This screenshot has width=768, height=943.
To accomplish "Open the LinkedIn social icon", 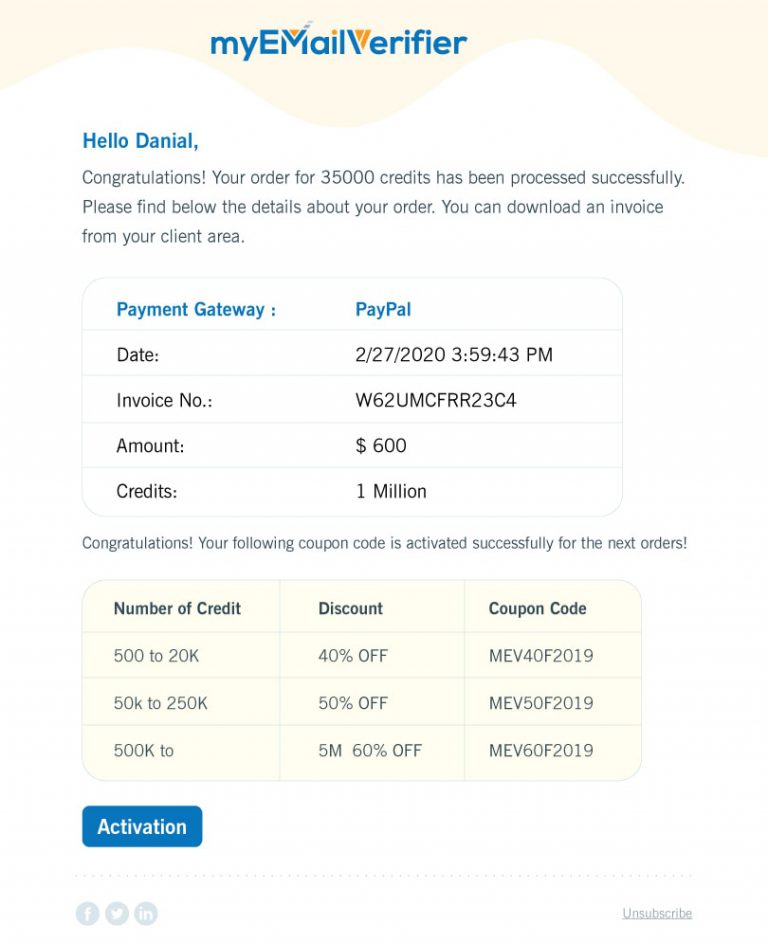I will (x=145, y=913).
